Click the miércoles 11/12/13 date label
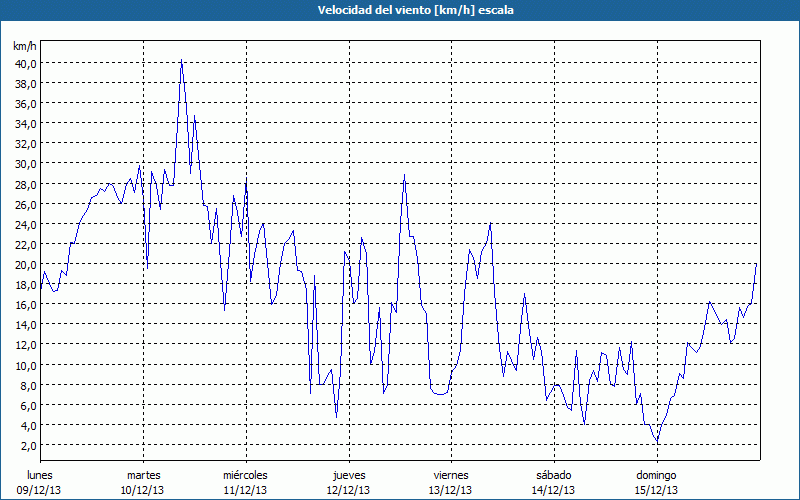This screenshot has height=500, width=800. [x=245, y=482]
